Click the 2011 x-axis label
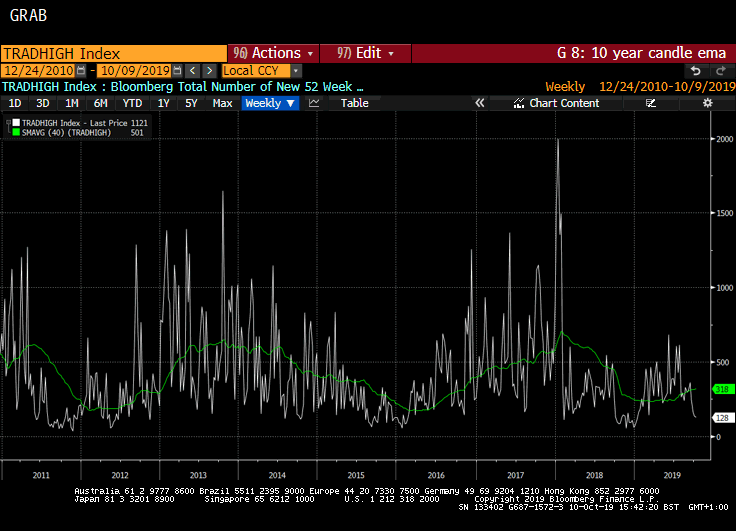Viewport: 736px width, 531px height. point(41,475)
